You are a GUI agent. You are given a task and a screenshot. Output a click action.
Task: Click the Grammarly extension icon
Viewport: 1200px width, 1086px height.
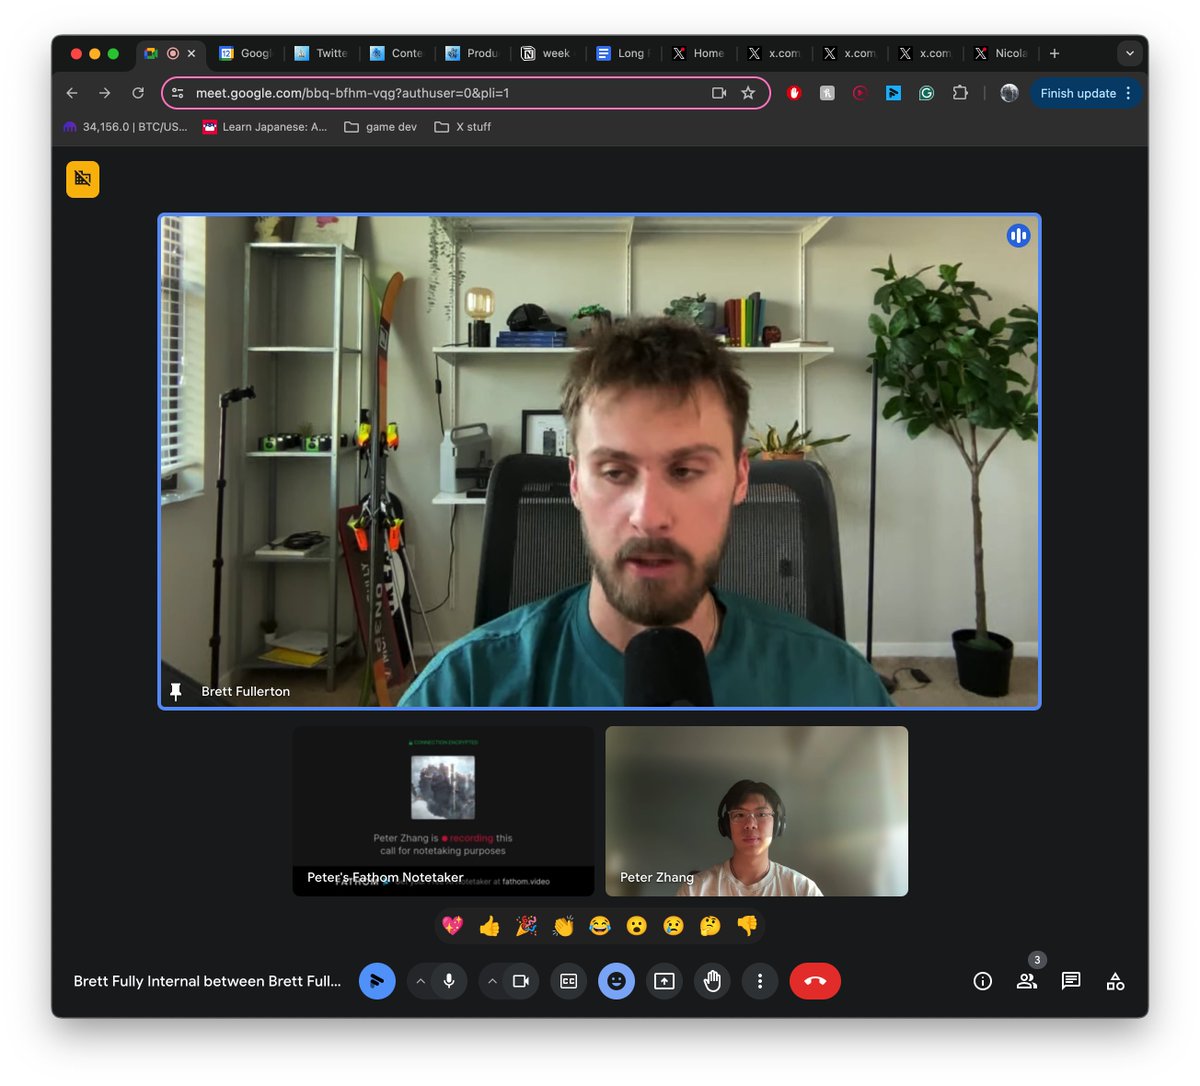pos(927,93)
